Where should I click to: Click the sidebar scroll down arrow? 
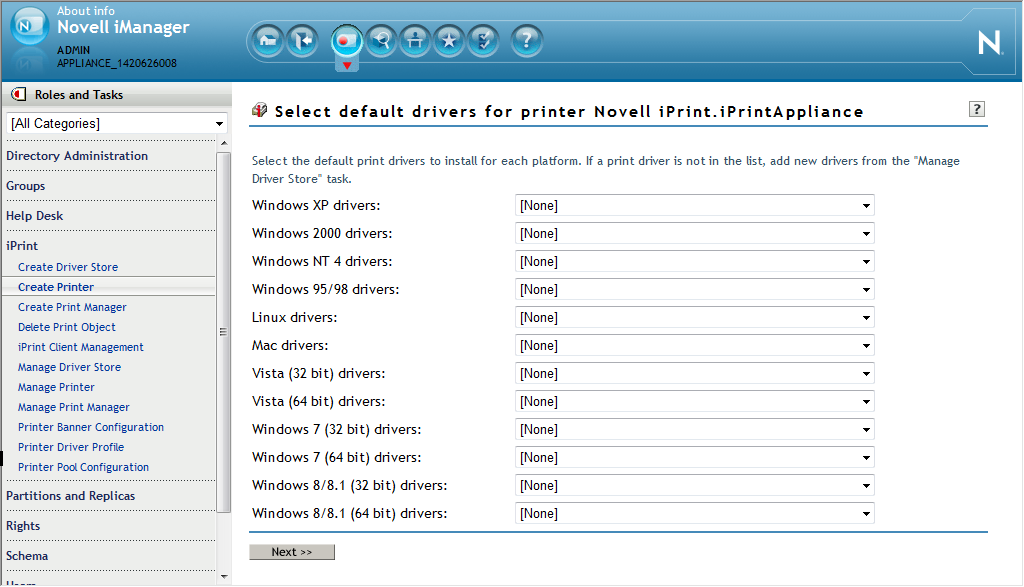click(x=224, y=577)
